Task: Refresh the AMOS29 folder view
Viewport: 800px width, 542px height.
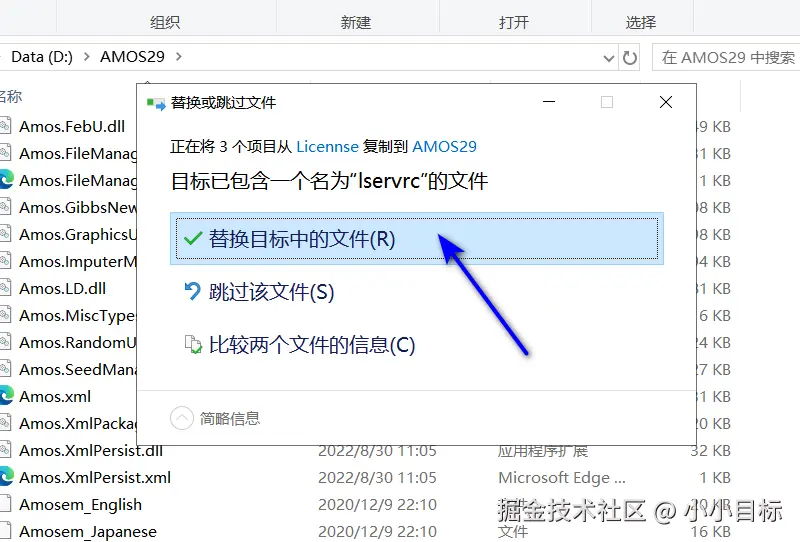Action: [x=630, y=58]
